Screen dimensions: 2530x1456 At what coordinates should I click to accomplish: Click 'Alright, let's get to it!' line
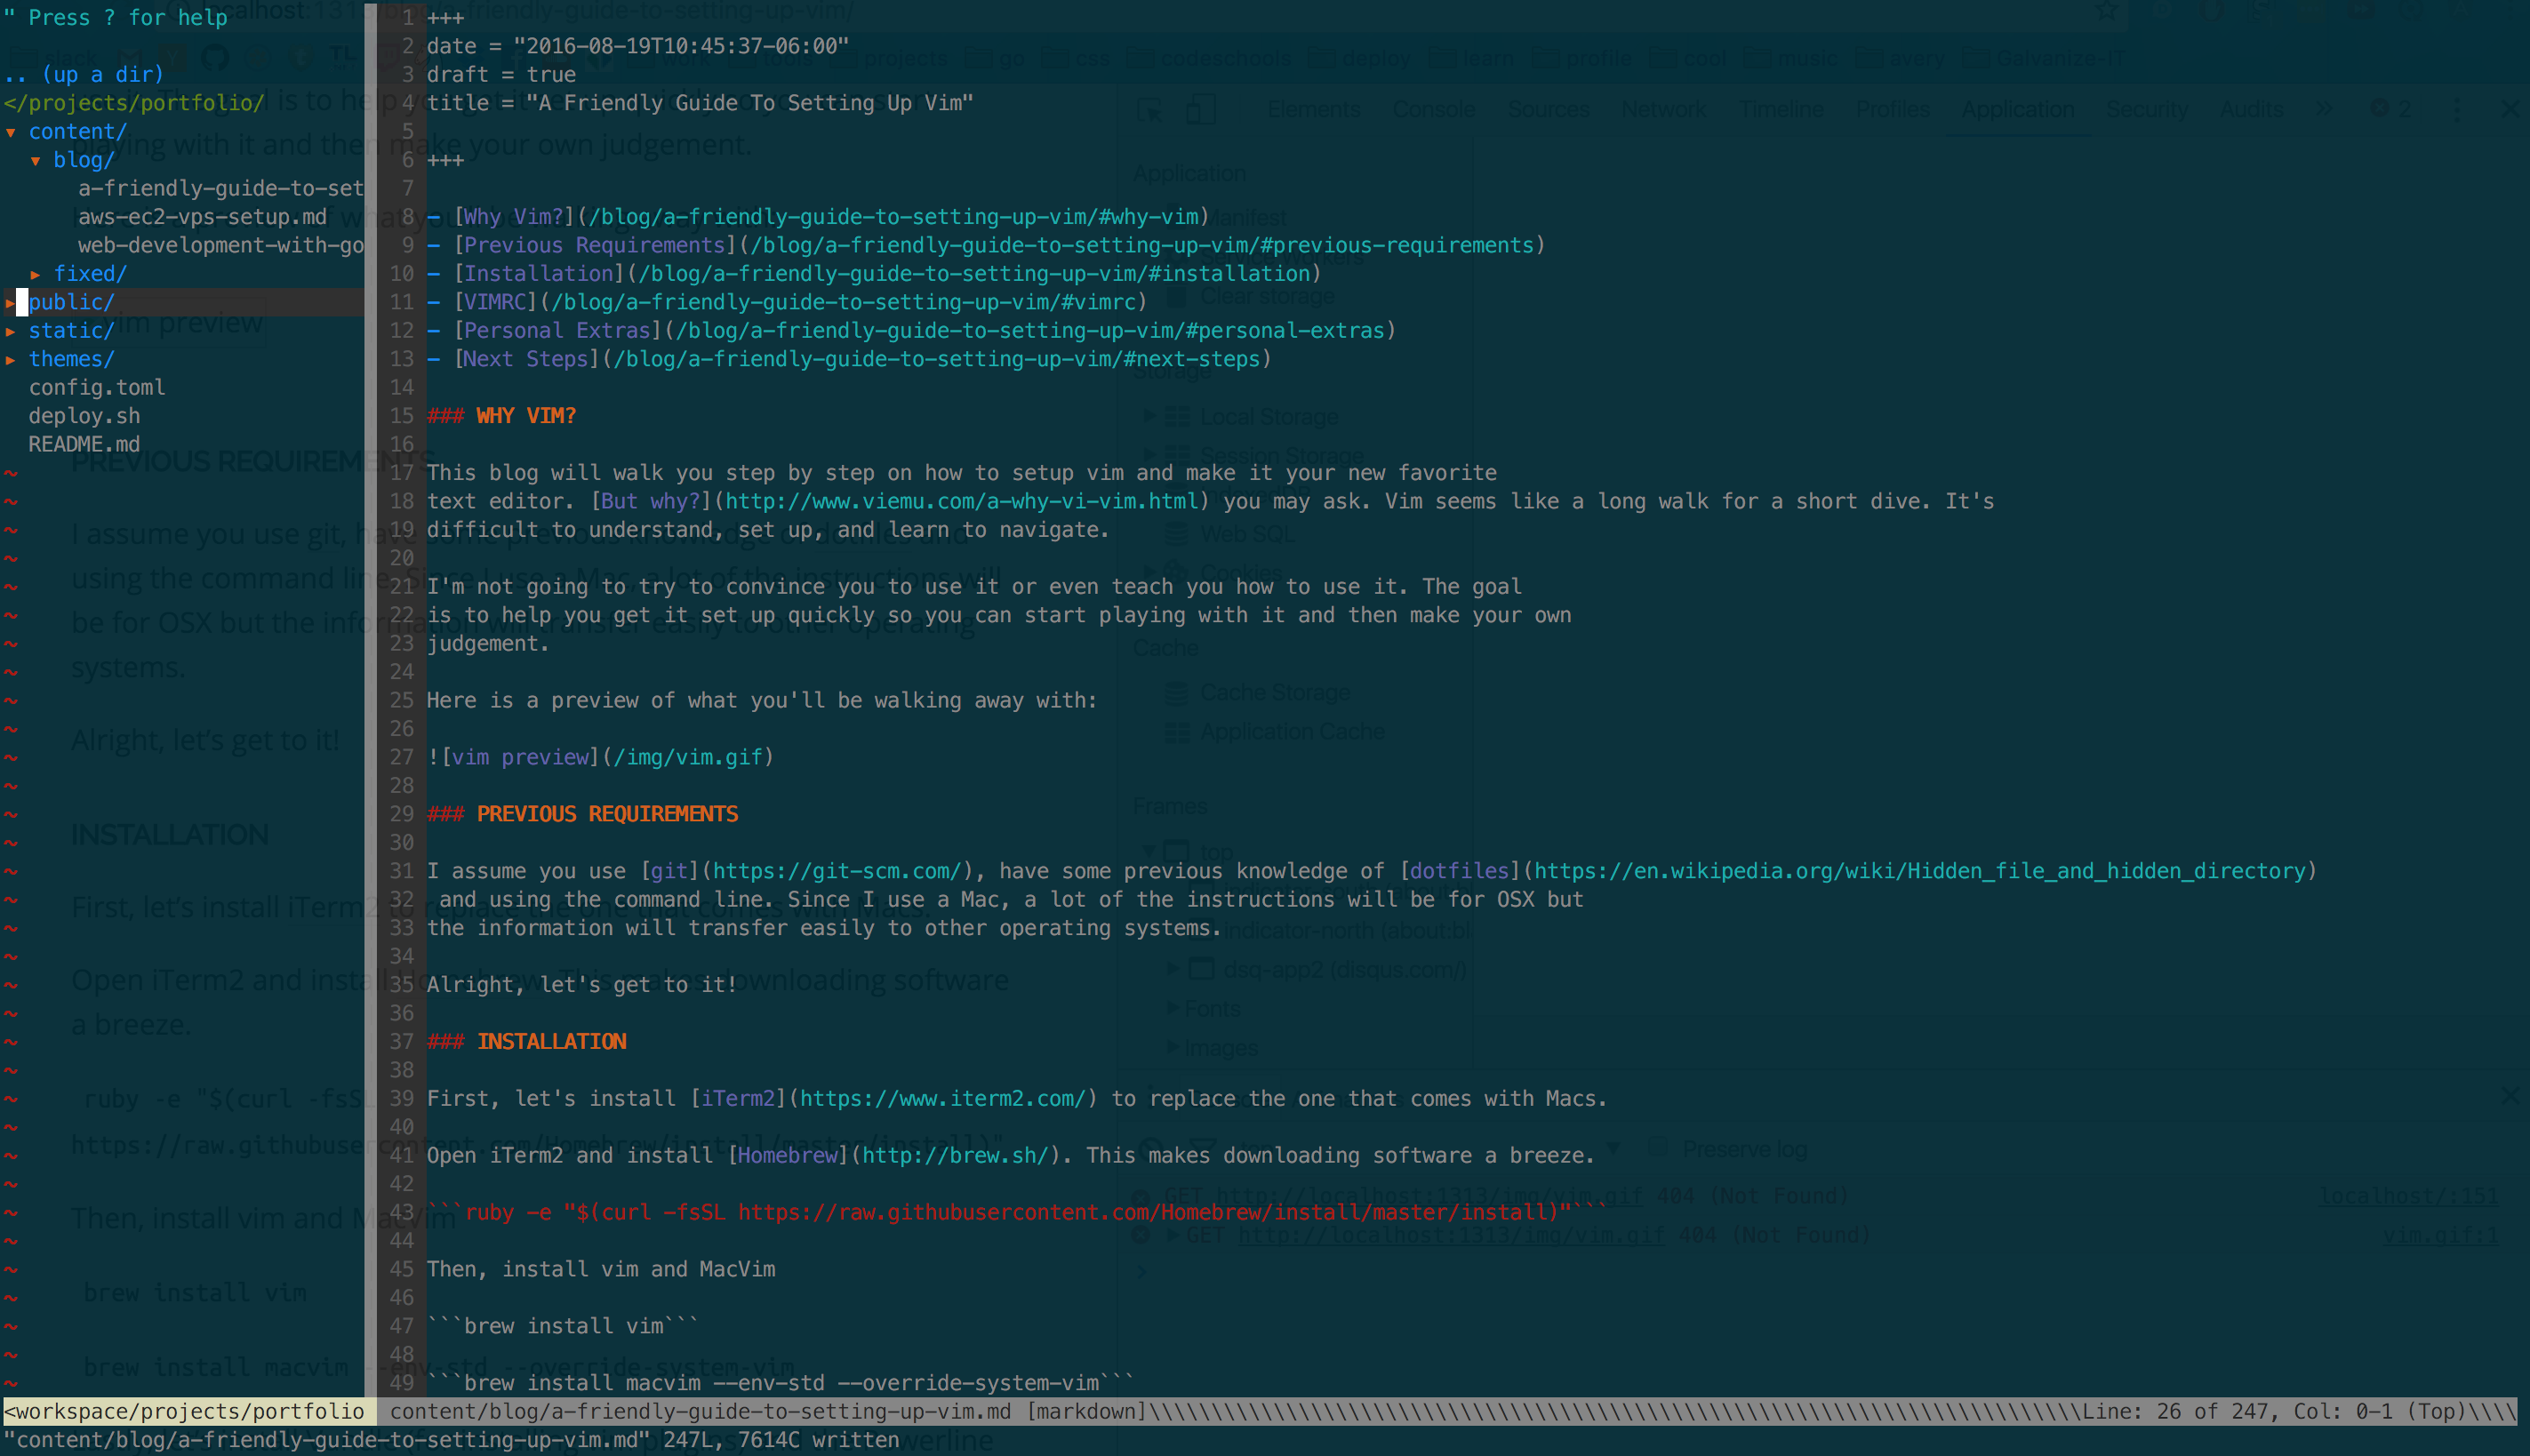582,985
